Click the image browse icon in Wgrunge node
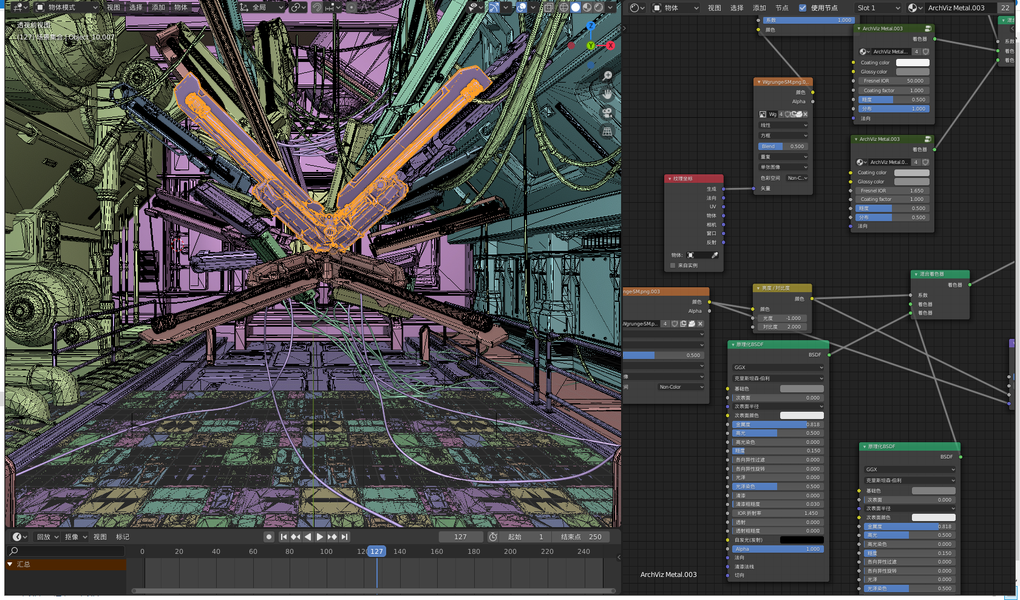Image resolution: width=1020 pixels, height=600 pixels. [x=762, y=114]
